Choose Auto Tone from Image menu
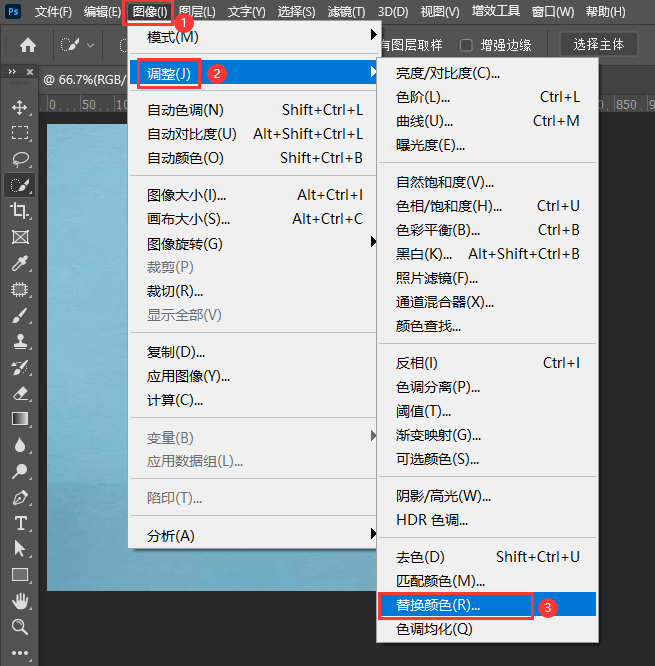Screen dimensions: 655x666 click(254, 110)
